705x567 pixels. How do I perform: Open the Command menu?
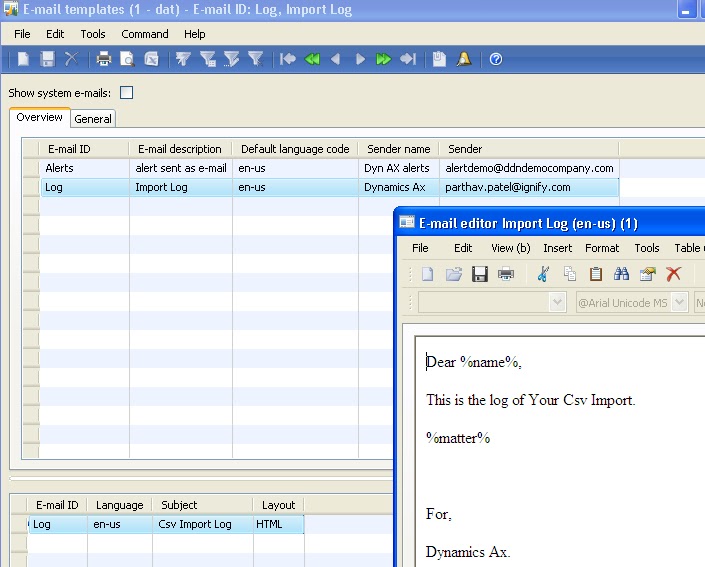coord(145,34)
